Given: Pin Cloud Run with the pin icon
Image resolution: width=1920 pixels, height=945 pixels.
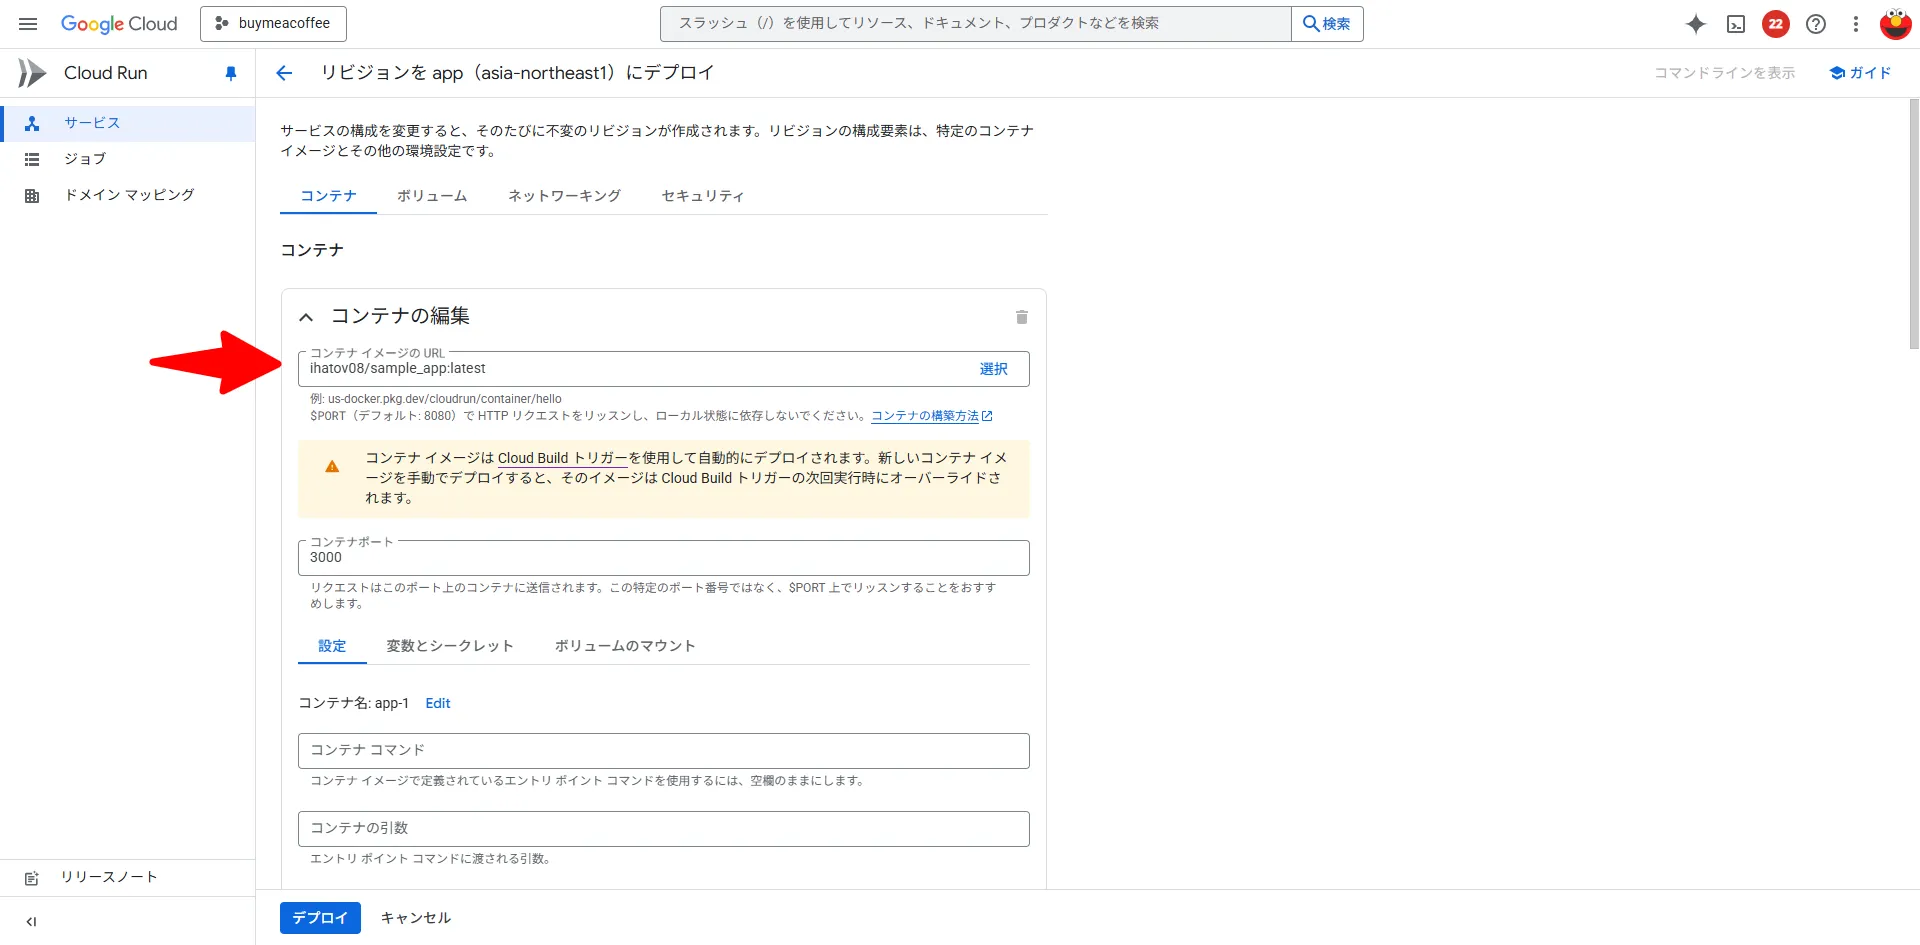Looking at the screenshot, I should pos(231,72).
